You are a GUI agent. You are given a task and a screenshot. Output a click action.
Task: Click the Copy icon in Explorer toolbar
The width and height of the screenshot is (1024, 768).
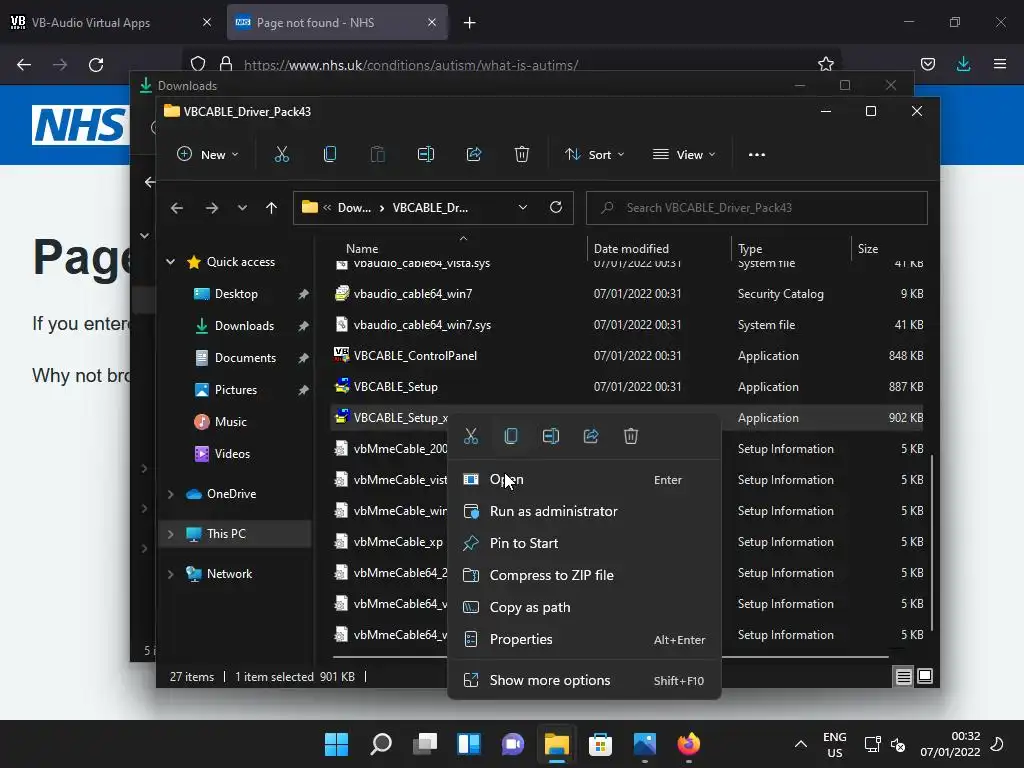click(330, 155)
